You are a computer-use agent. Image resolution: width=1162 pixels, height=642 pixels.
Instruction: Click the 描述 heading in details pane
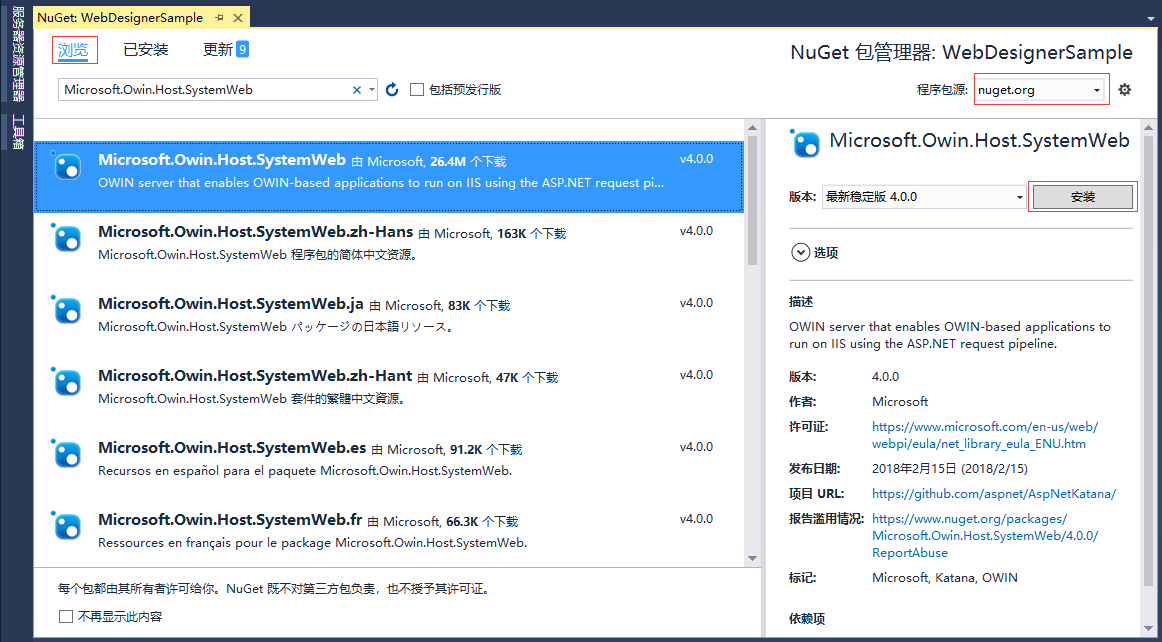801,302
